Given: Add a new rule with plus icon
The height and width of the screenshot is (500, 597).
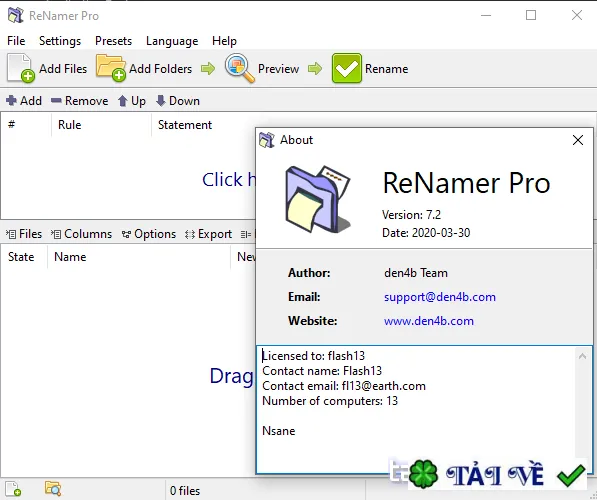Looking at the screenshot, I should (24, 101).
